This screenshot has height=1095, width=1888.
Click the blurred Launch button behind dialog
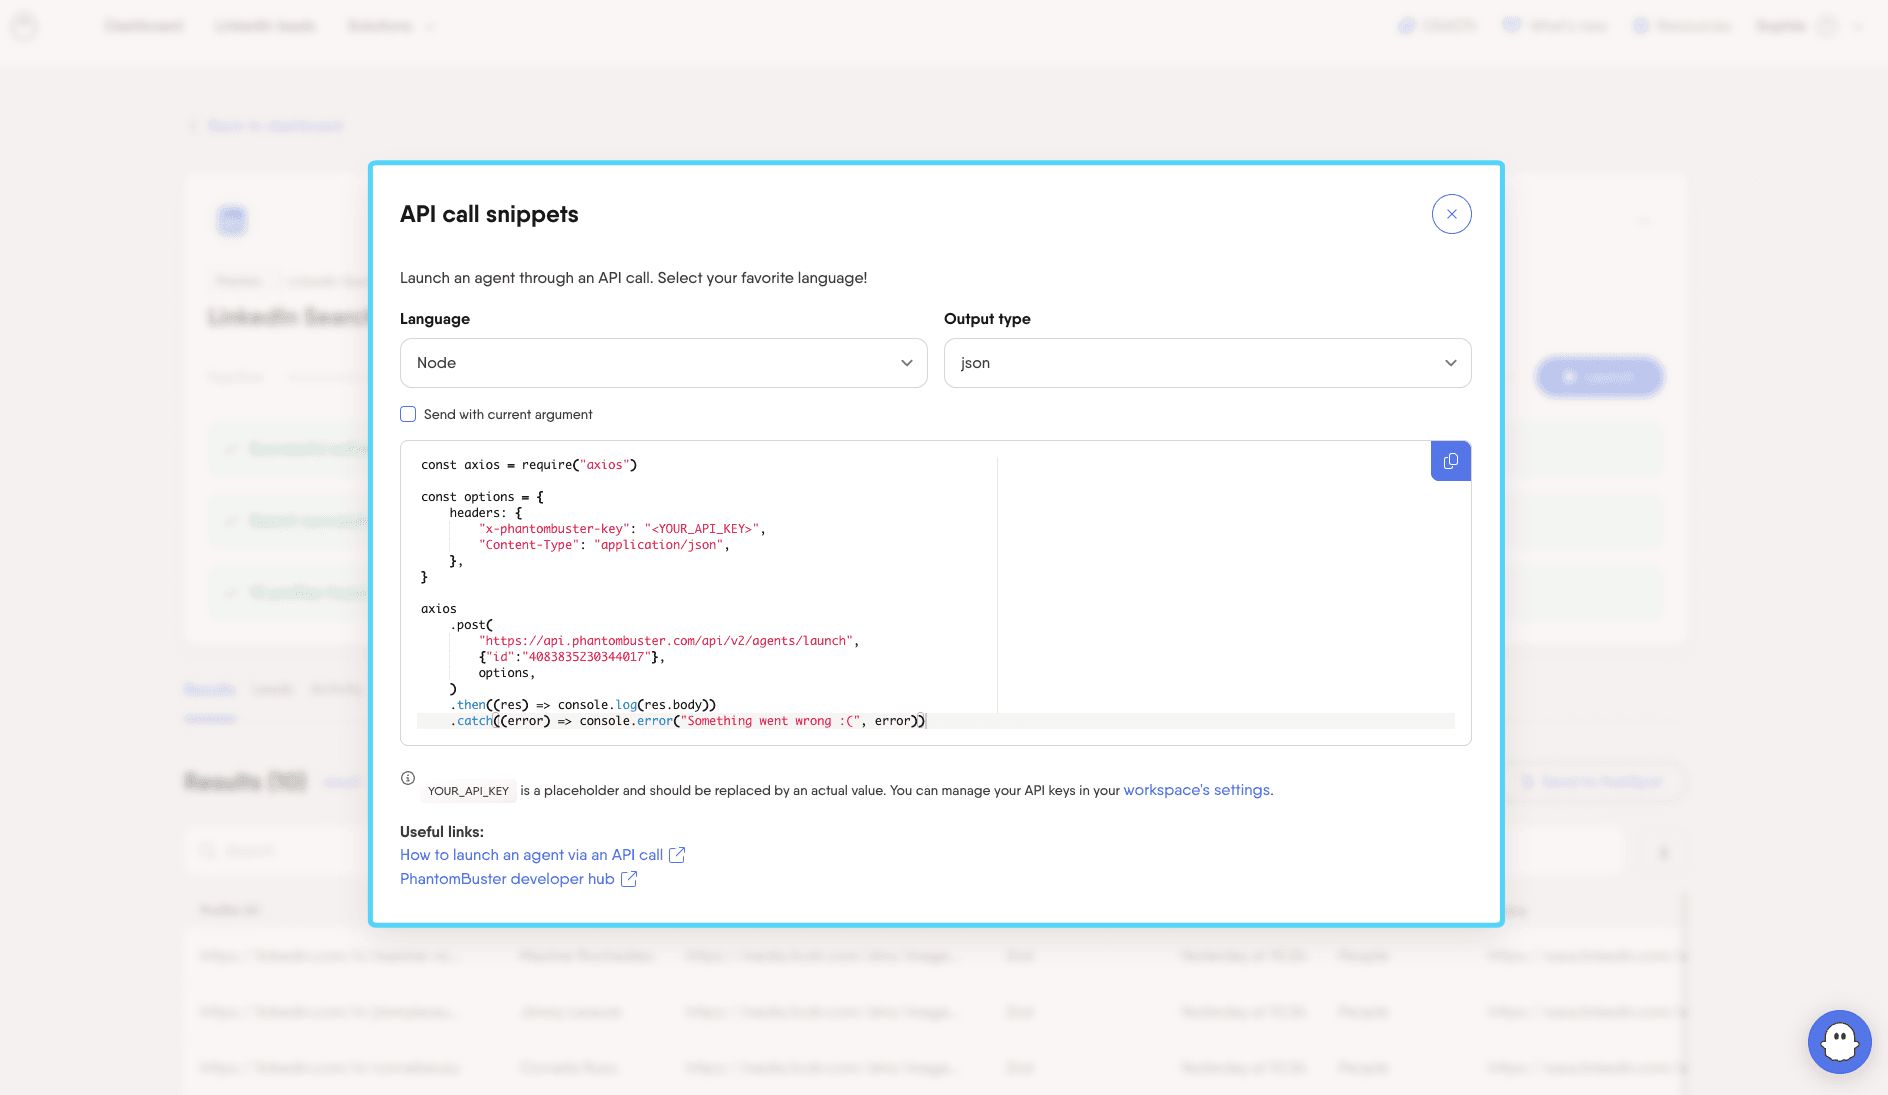tap(1599, 377)
